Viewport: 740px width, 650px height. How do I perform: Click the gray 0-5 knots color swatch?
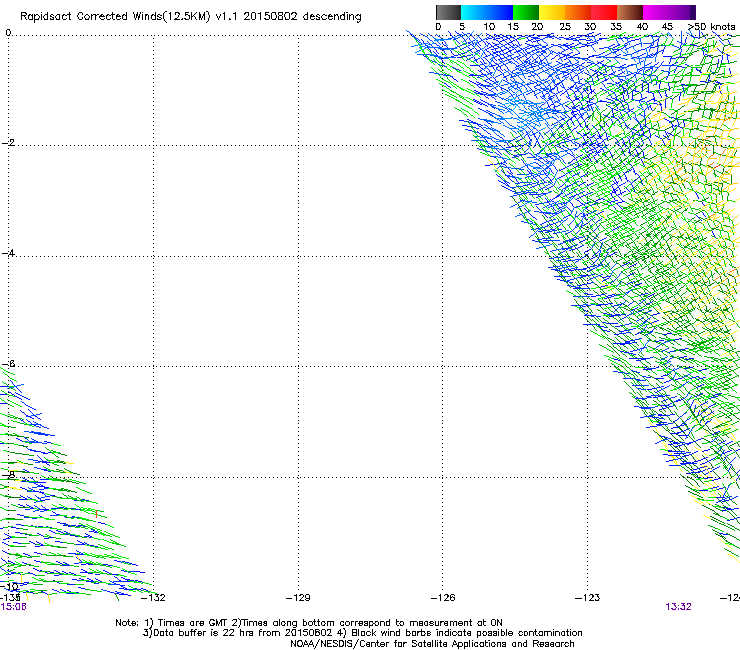coord(448,12)
